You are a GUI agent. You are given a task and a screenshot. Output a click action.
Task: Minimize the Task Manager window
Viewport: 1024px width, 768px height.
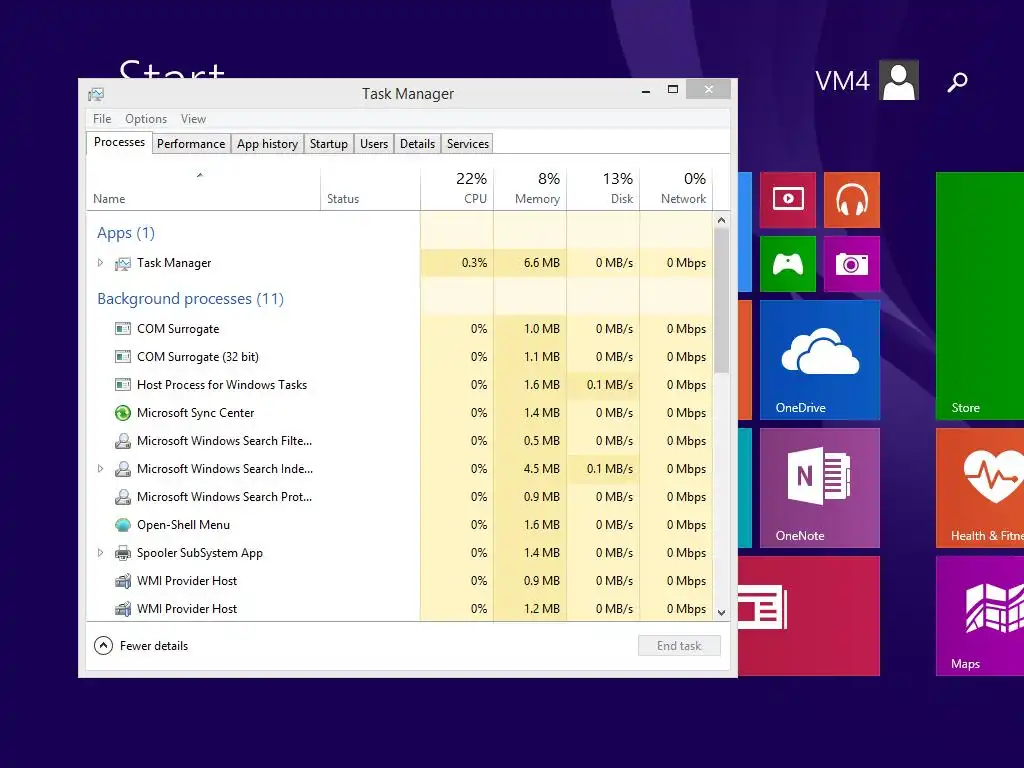[646, 90]
